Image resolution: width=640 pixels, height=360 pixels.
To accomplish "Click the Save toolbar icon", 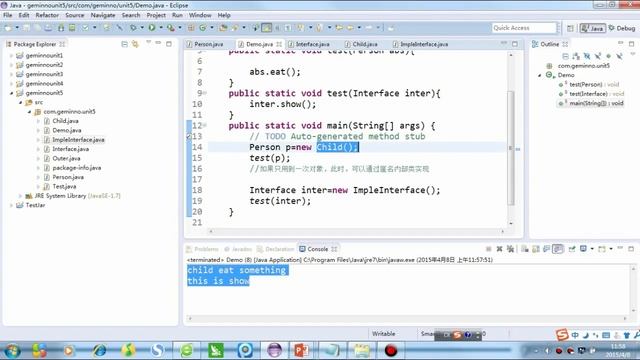I will tap(26, 28).
